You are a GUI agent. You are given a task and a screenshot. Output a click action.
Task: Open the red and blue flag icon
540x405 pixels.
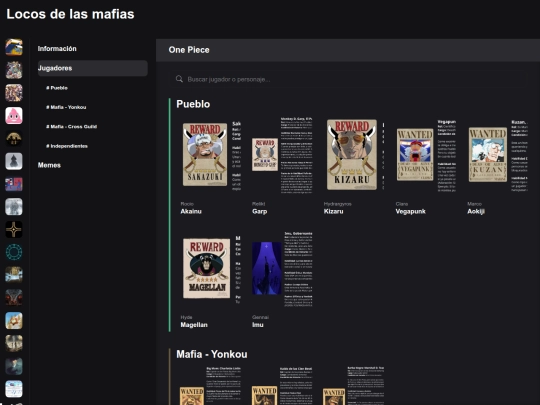tap(14, 184)
